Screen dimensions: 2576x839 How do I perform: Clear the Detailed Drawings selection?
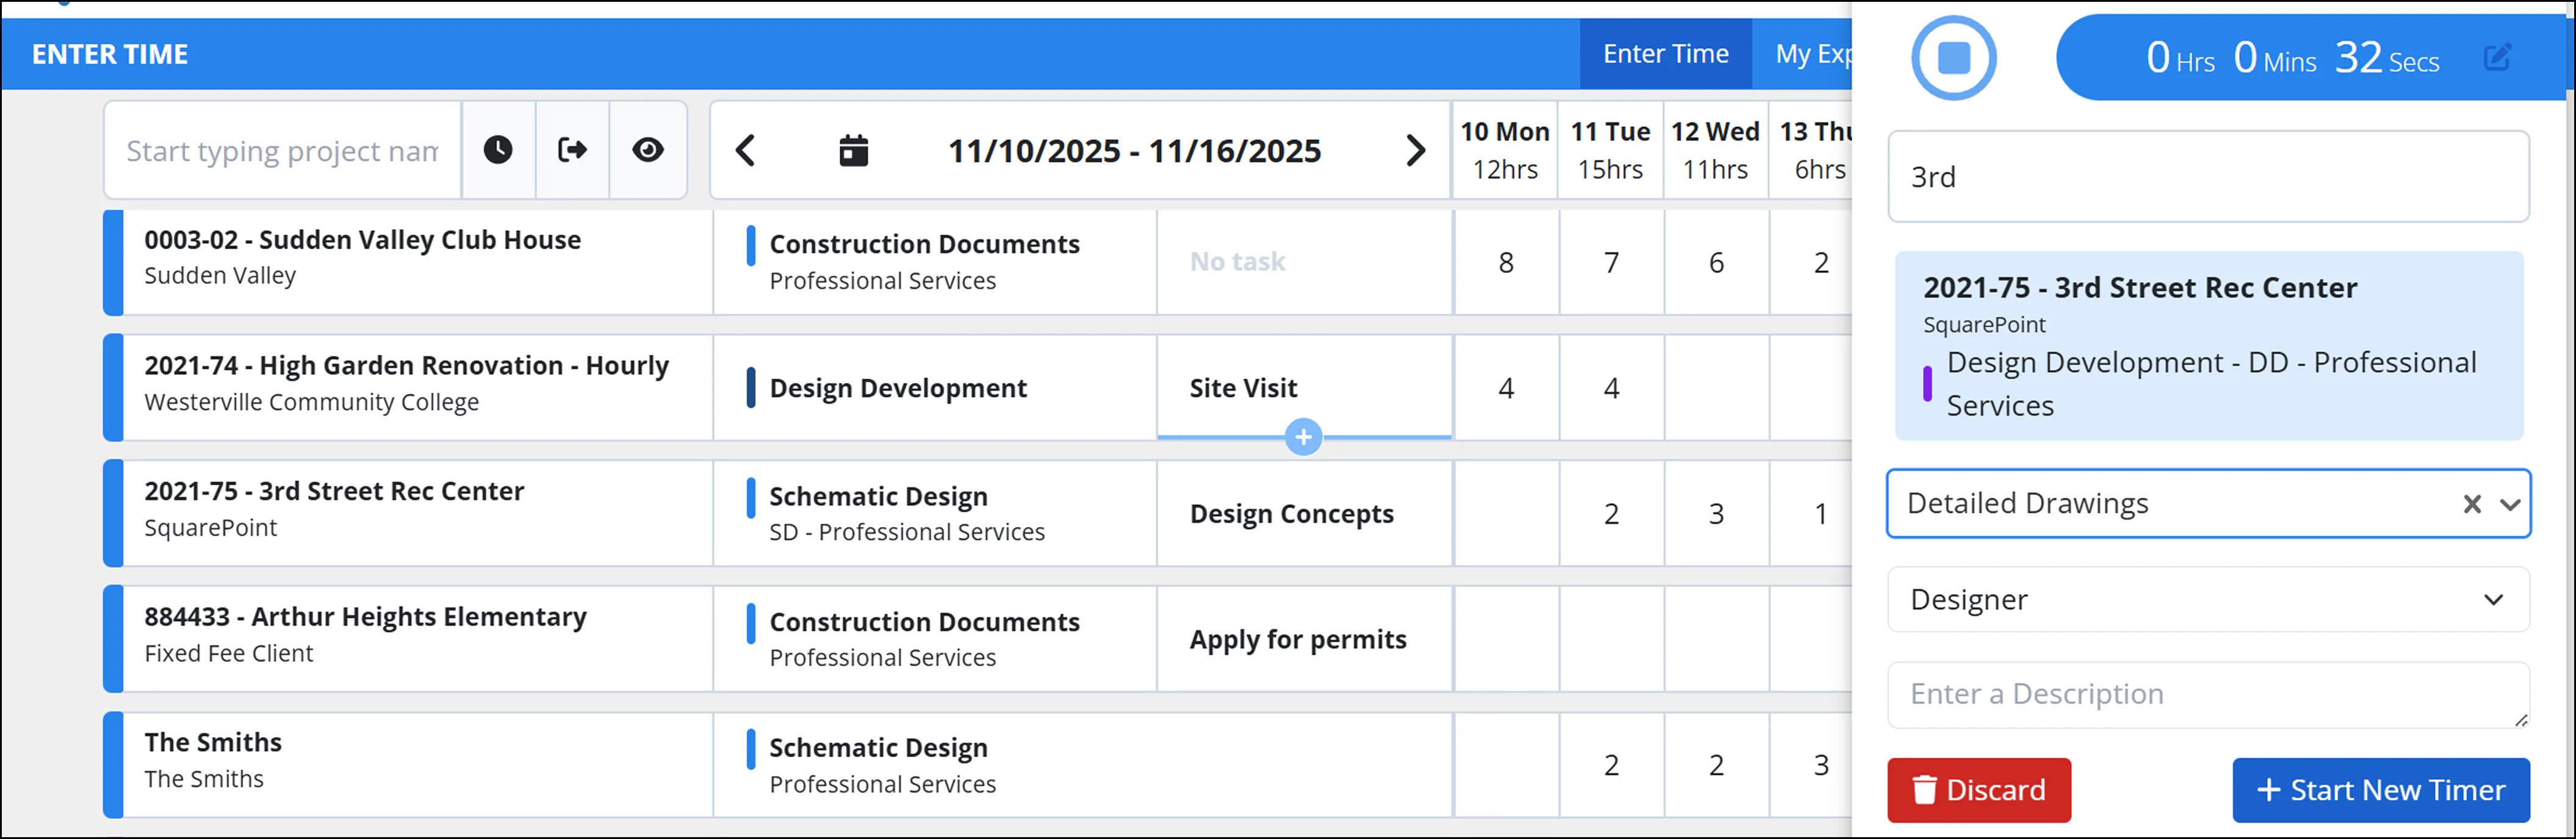click(2472, 504)
